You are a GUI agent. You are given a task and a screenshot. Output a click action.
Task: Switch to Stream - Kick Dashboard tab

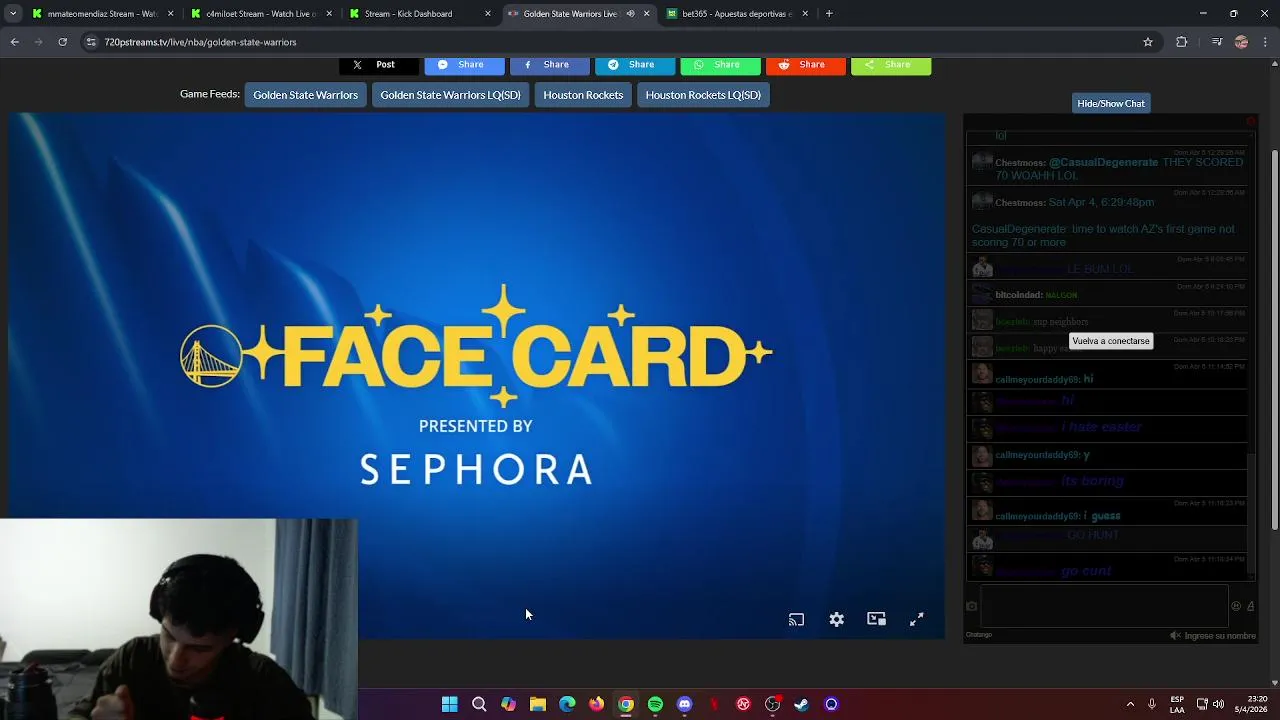[420, 14]
